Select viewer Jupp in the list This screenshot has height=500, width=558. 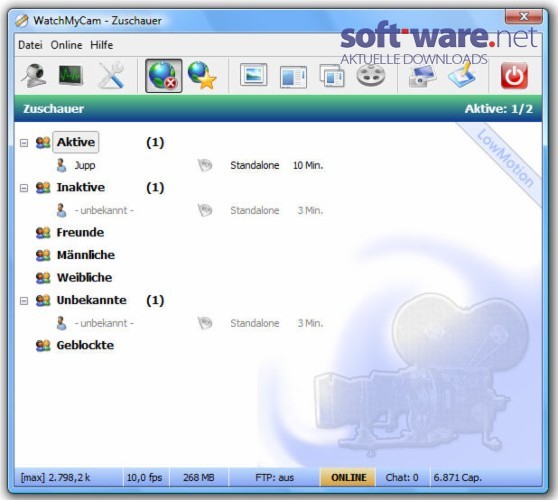coord(85,165)
